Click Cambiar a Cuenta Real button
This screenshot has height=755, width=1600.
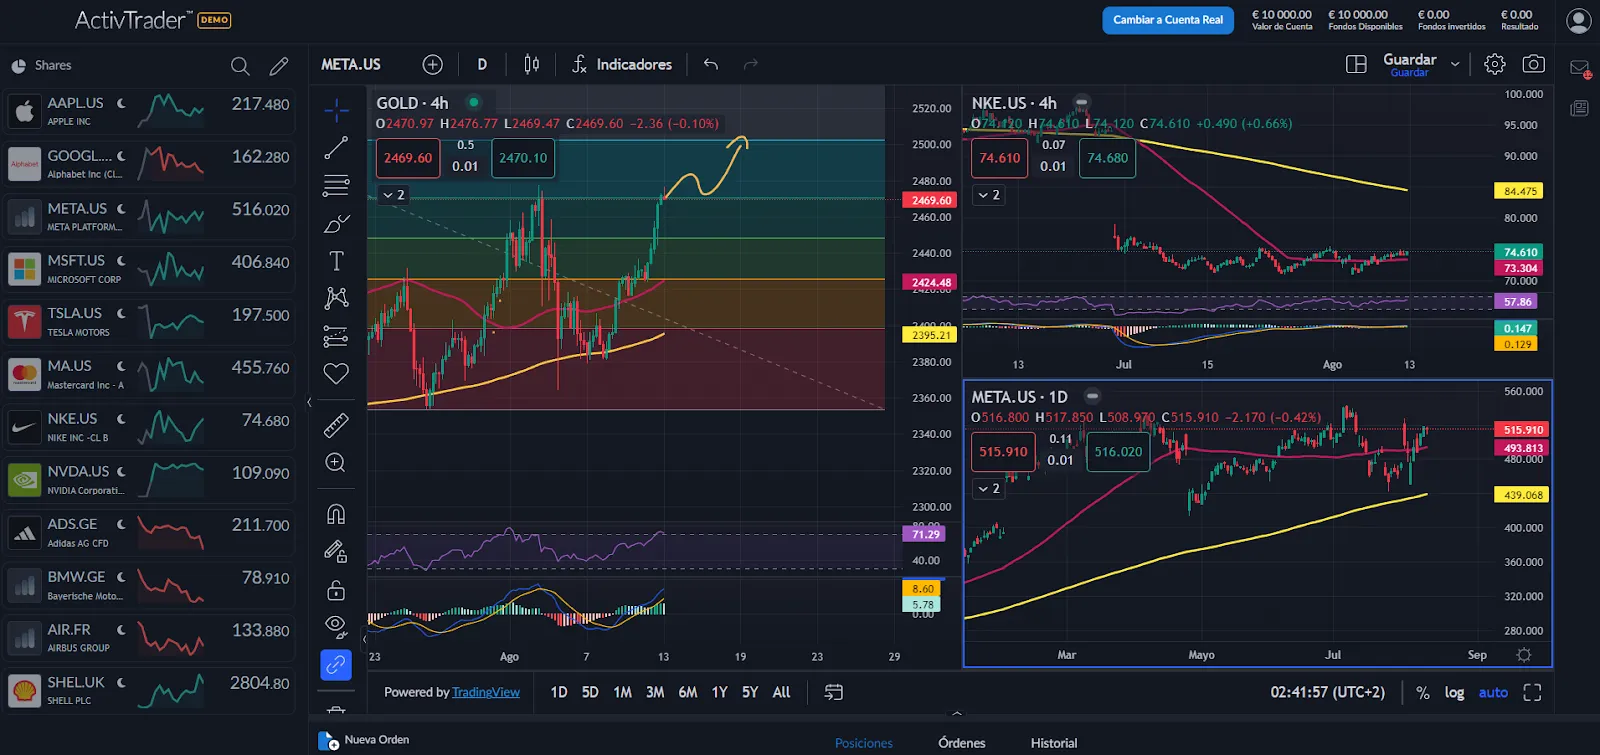pyautogui.click(x=1167, y=20)
